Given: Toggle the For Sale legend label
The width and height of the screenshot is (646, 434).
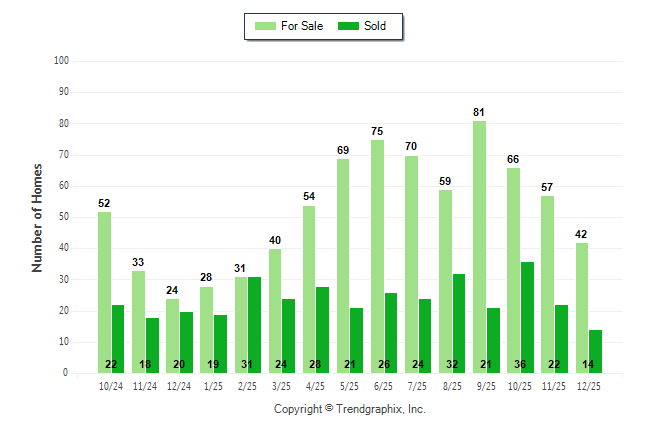Looking at the screenshot, I should click(303, 26).
